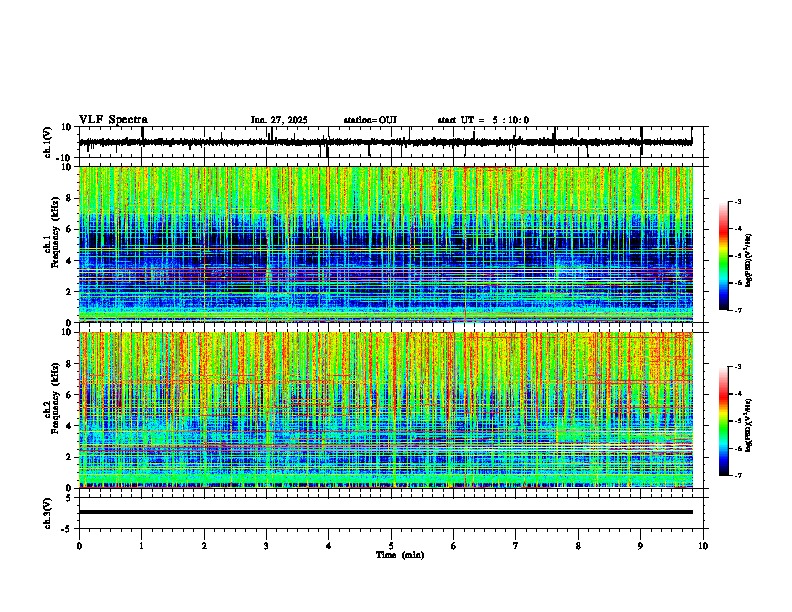
Task: Click the "VLF Spectra" plot title
Action: (x=113, y=120)
